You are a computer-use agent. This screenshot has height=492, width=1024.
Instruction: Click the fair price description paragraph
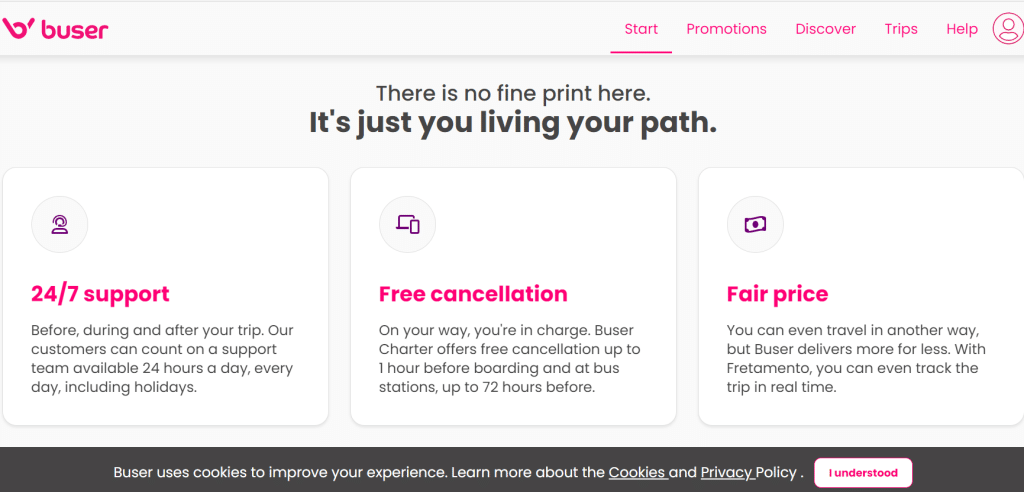point(856,358)
